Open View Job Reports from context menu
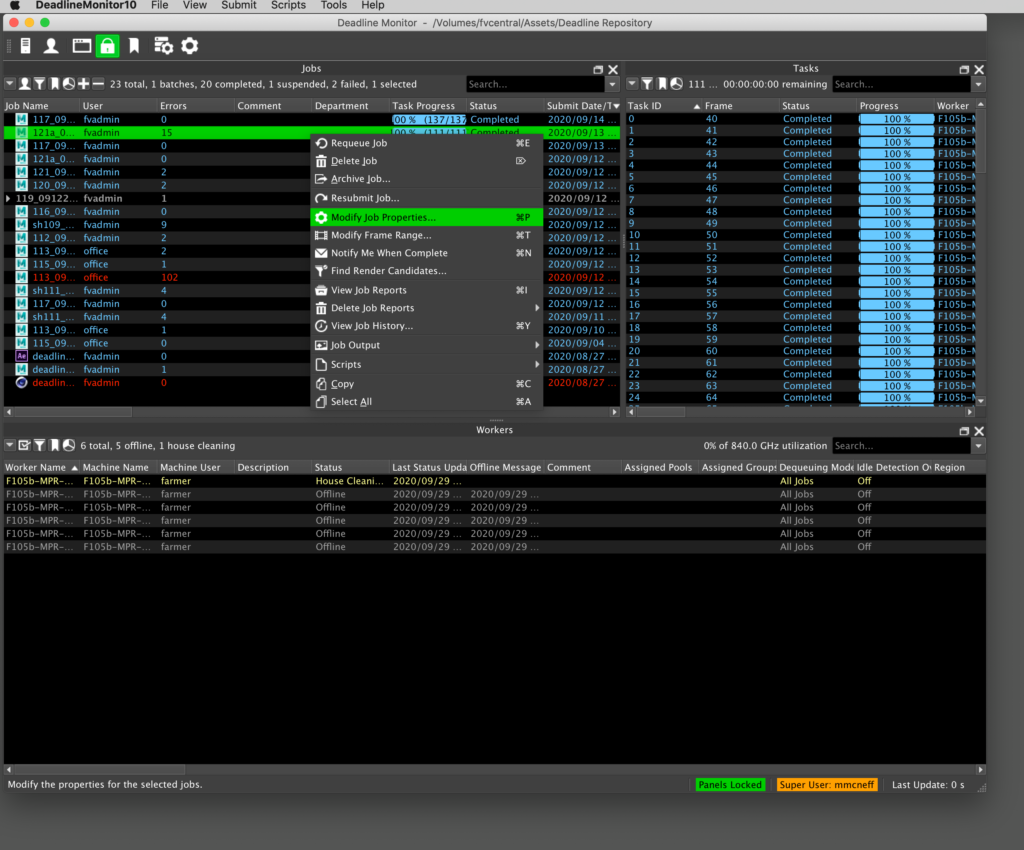This screenshot has height=850, width=1024. 427,290
